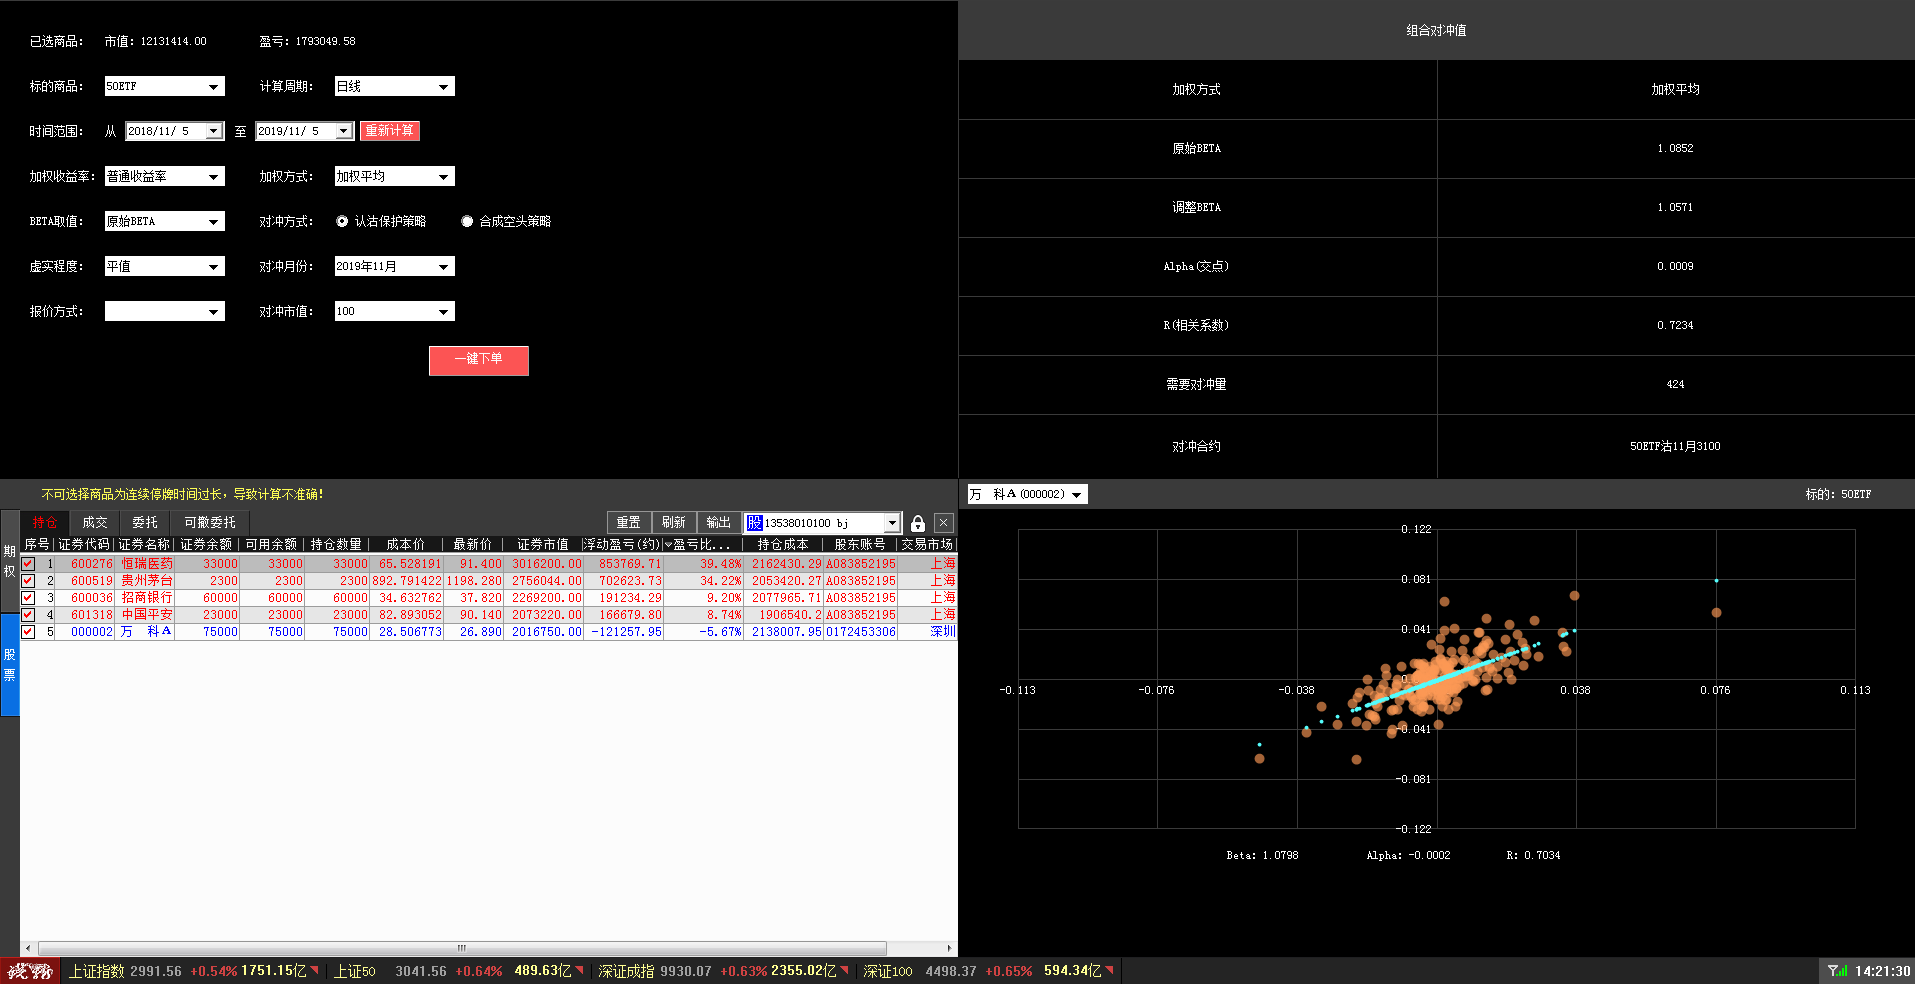The width and height of the screenshot is (1915, 984).
Task: Open the 可撤委托 tab
Action: pos(210,523)
